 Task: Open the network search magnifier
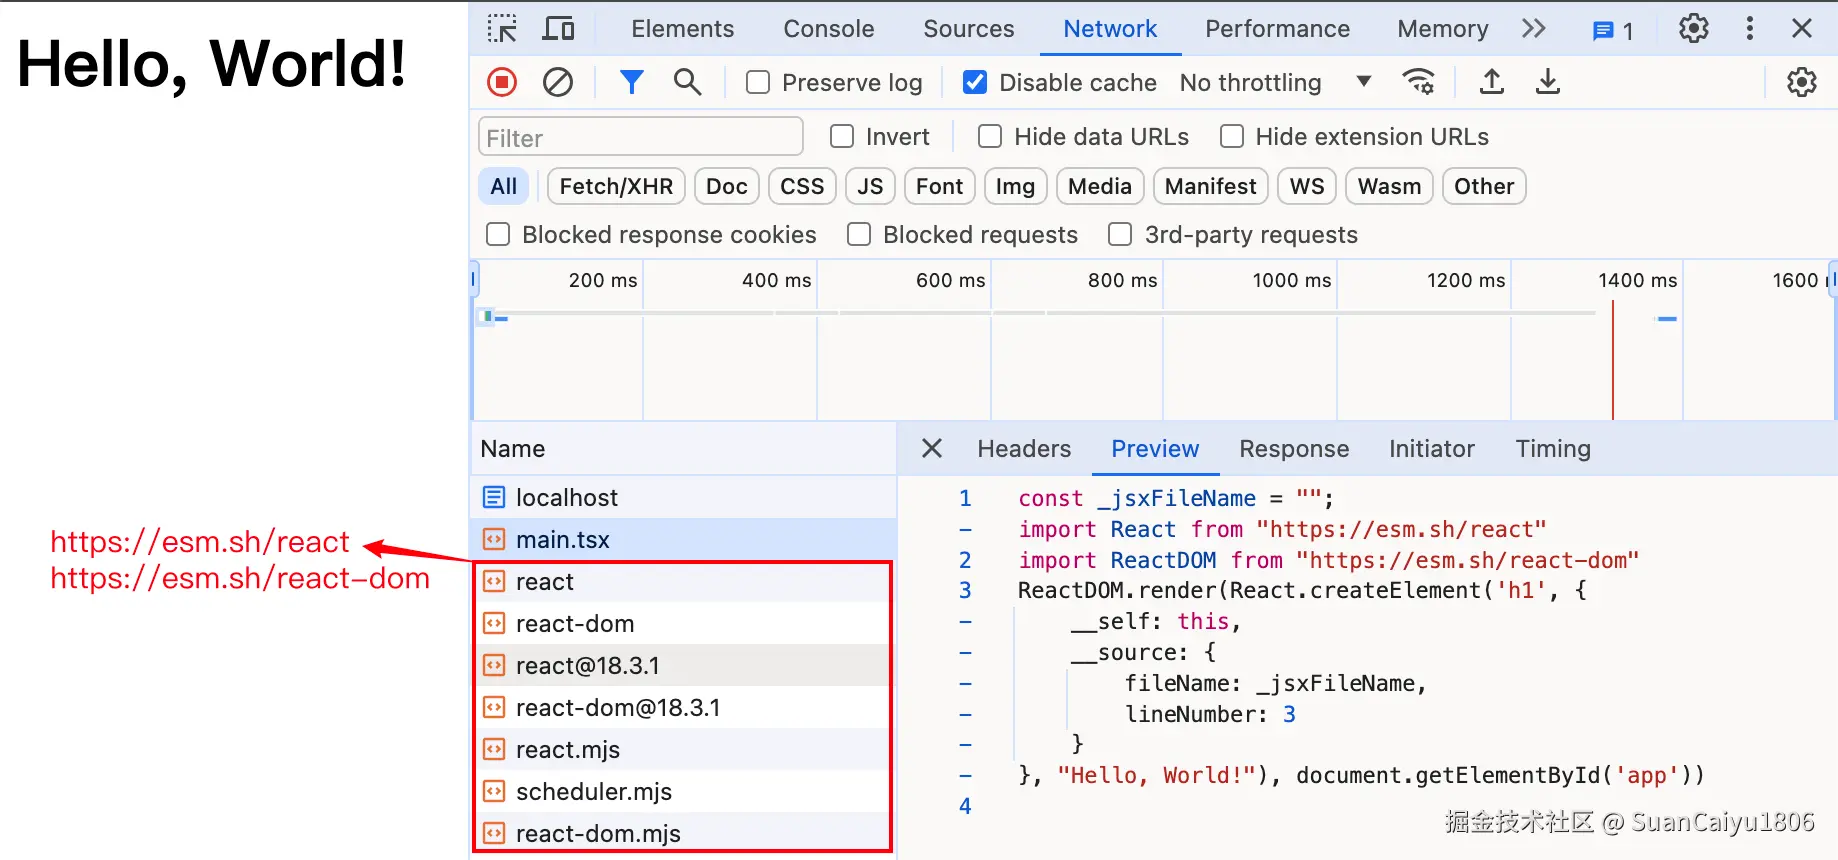click(687, 82)
